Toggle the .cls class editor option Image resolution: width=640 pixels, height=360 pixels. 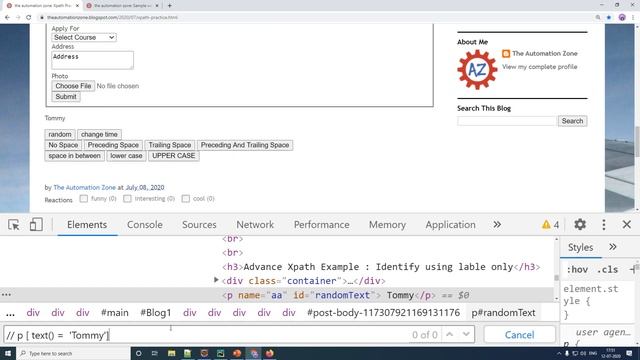pos(607,269)
